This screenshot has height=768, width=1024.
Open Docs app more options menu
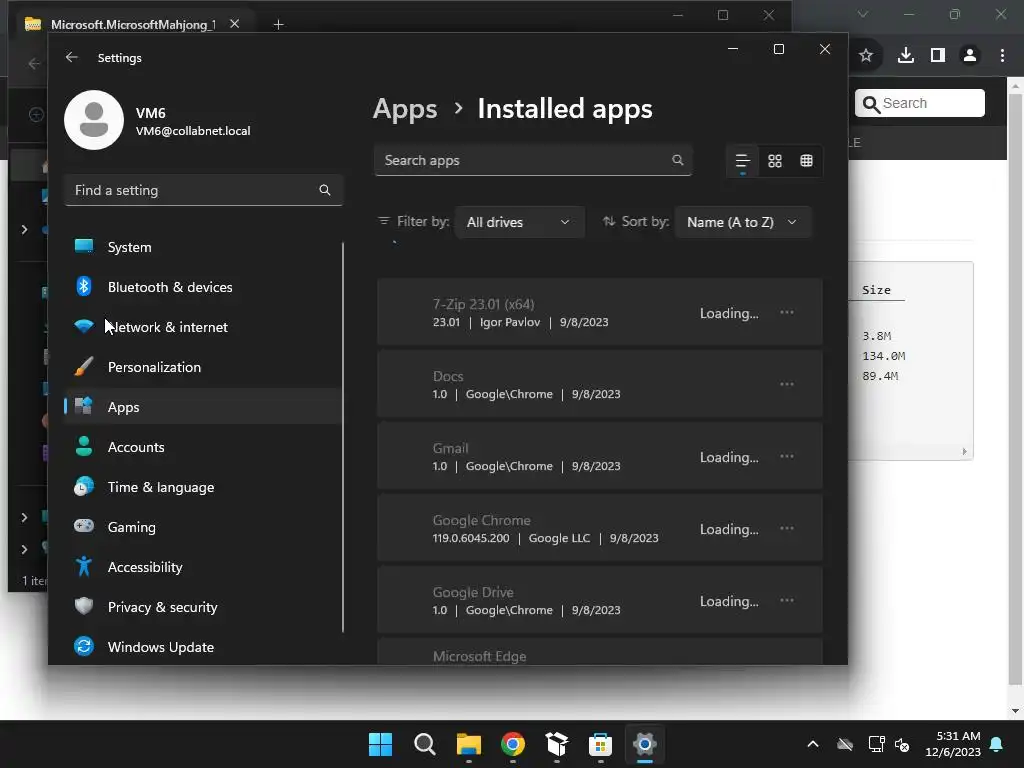(787, 384)
